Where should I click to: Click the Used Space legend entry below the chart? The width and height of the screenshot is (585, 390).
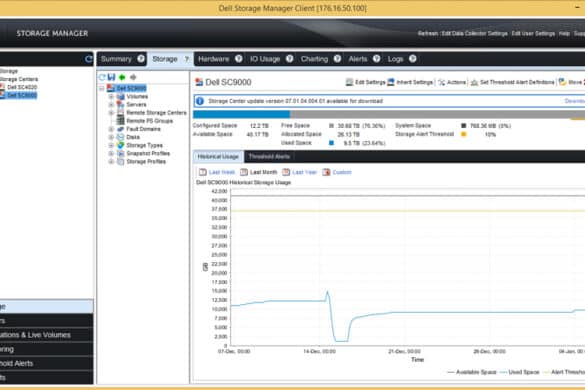point(519,372)
